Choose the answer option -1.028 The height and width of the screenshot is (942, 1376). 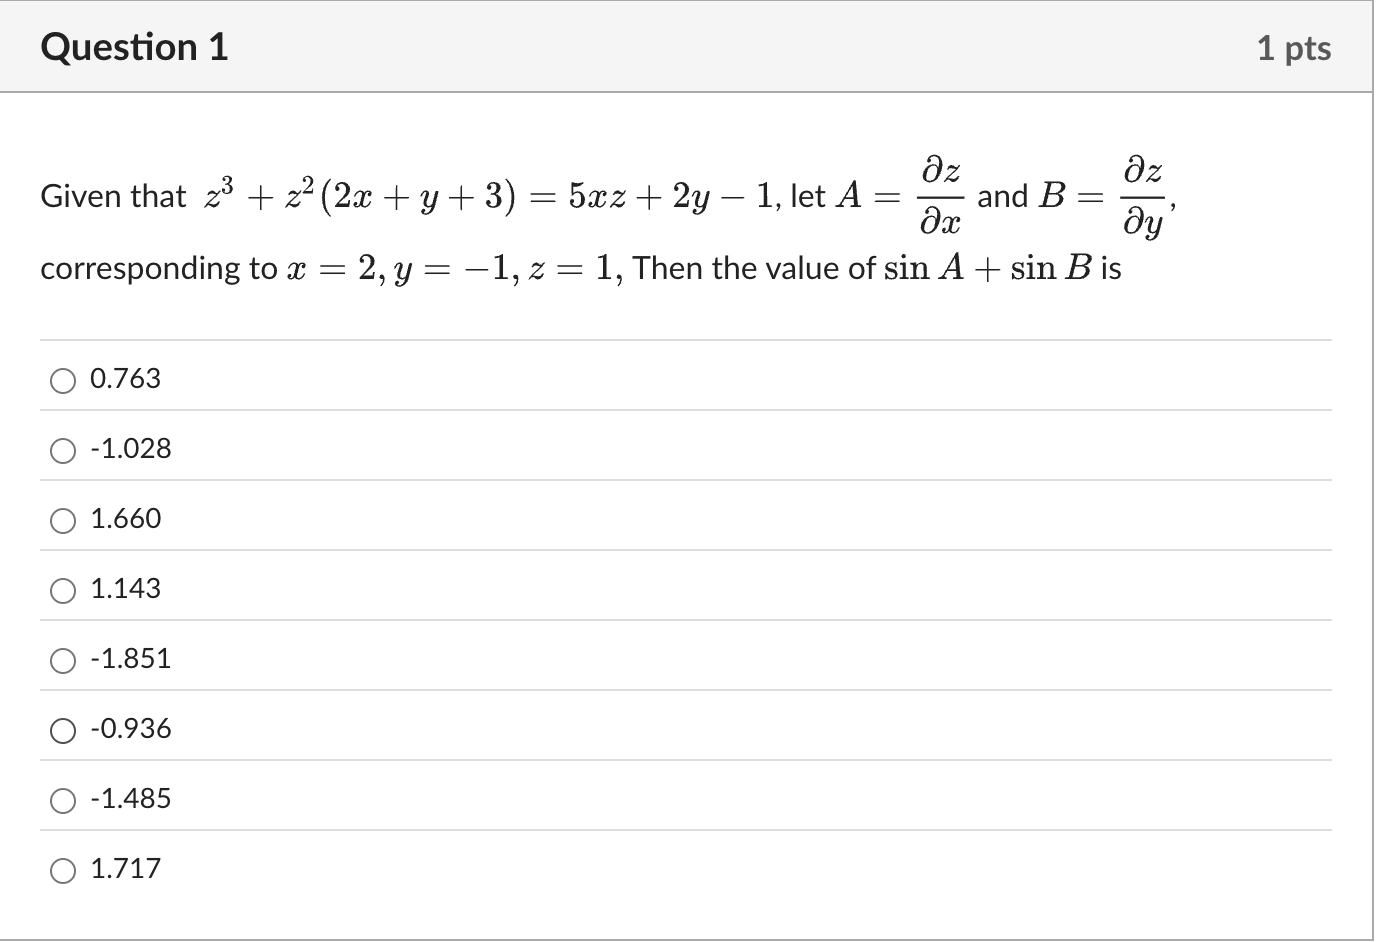(x=63, y=450)
